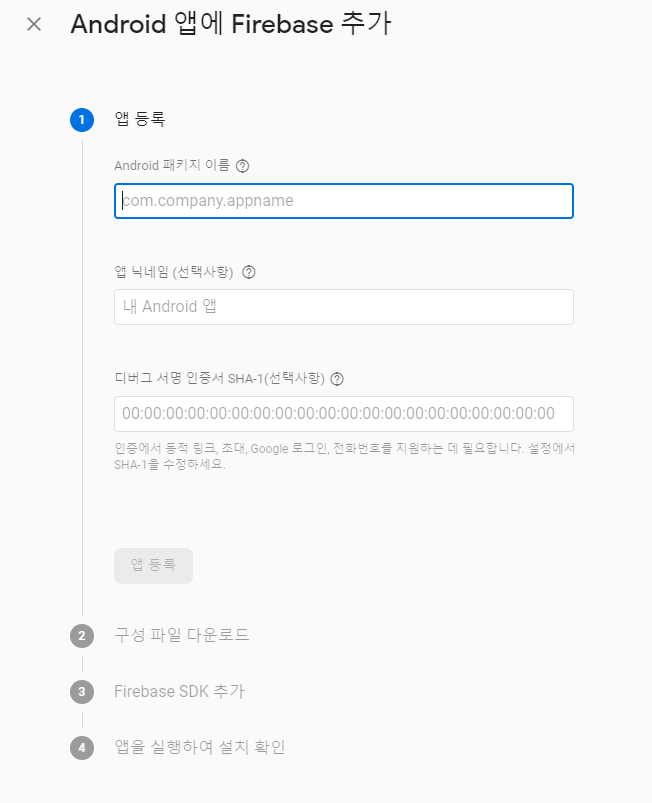This screenshot has height=803, width=652.
Task: Click the Android 패키지 이름 label
Action: pyautogui.click(x=172, y=165)
